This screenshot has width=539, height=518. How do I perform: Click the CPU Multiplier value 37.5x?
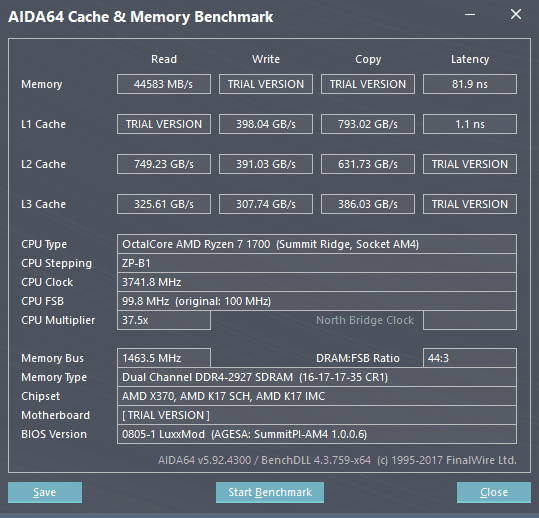(x=164, y=320)
